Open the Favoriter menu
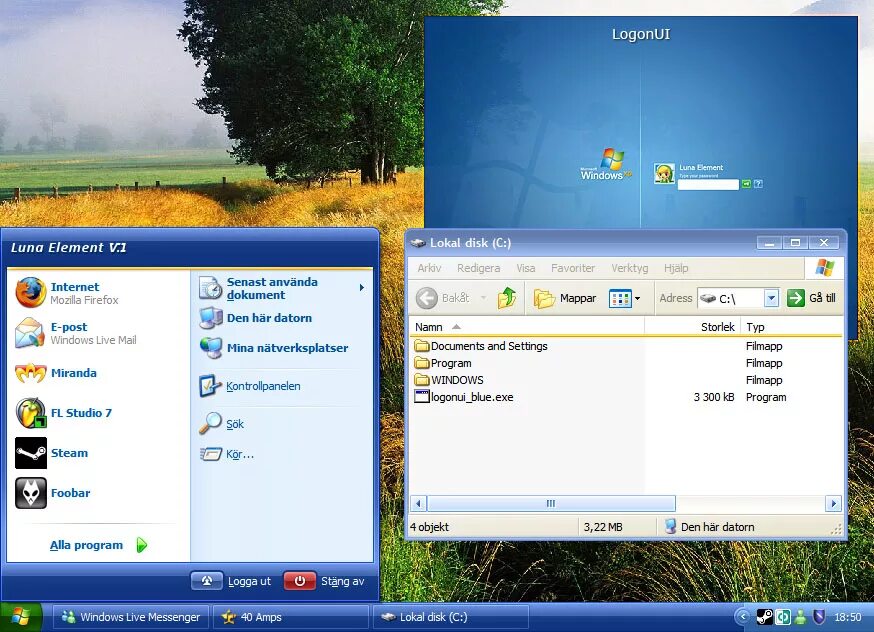 573,268
